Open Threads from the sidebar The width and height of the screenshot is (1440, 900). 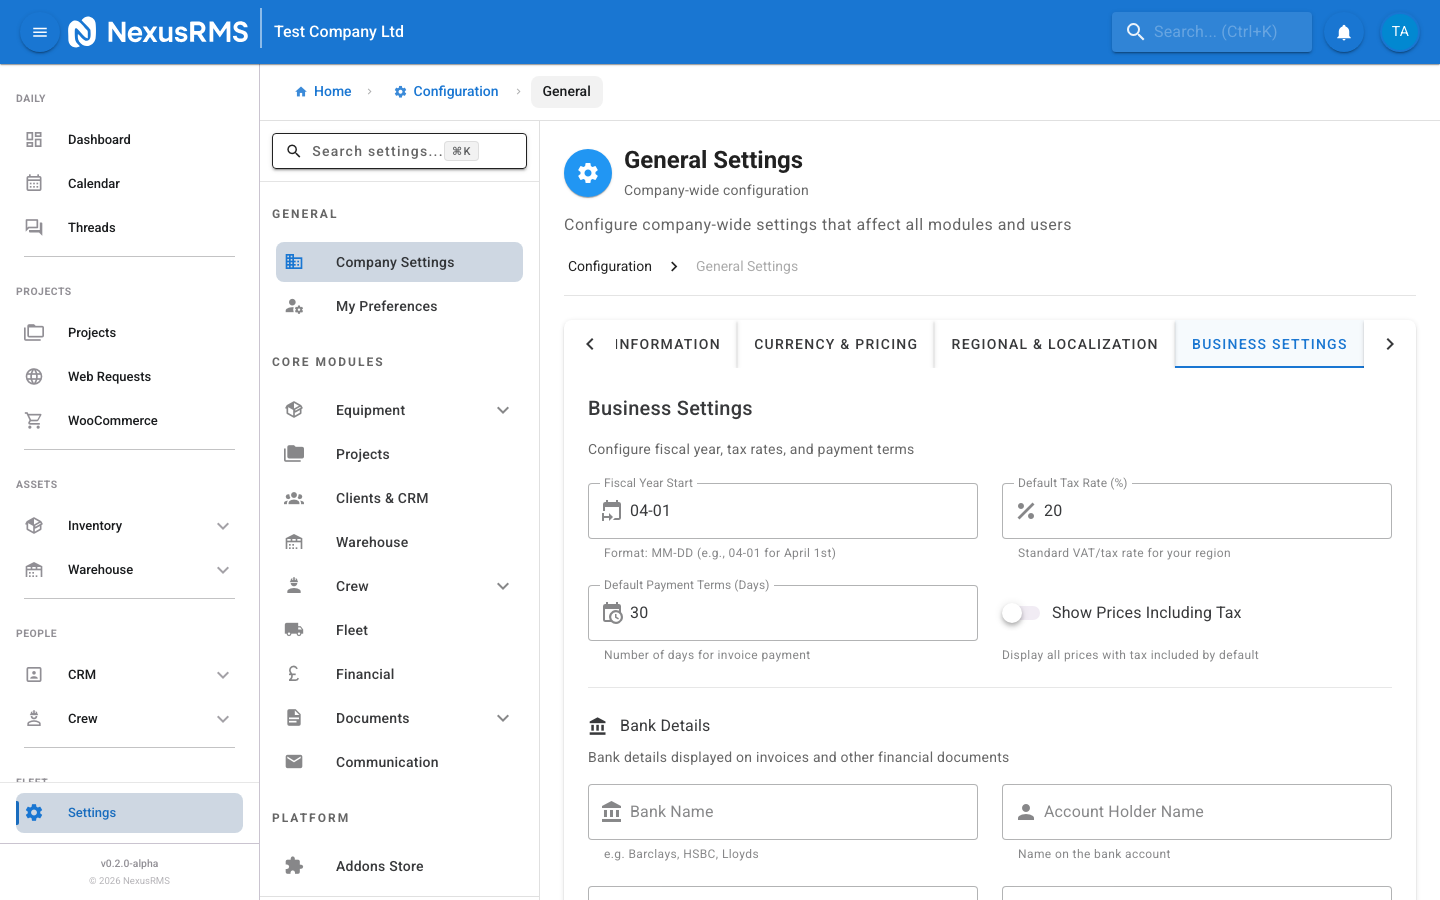[91, 227]
